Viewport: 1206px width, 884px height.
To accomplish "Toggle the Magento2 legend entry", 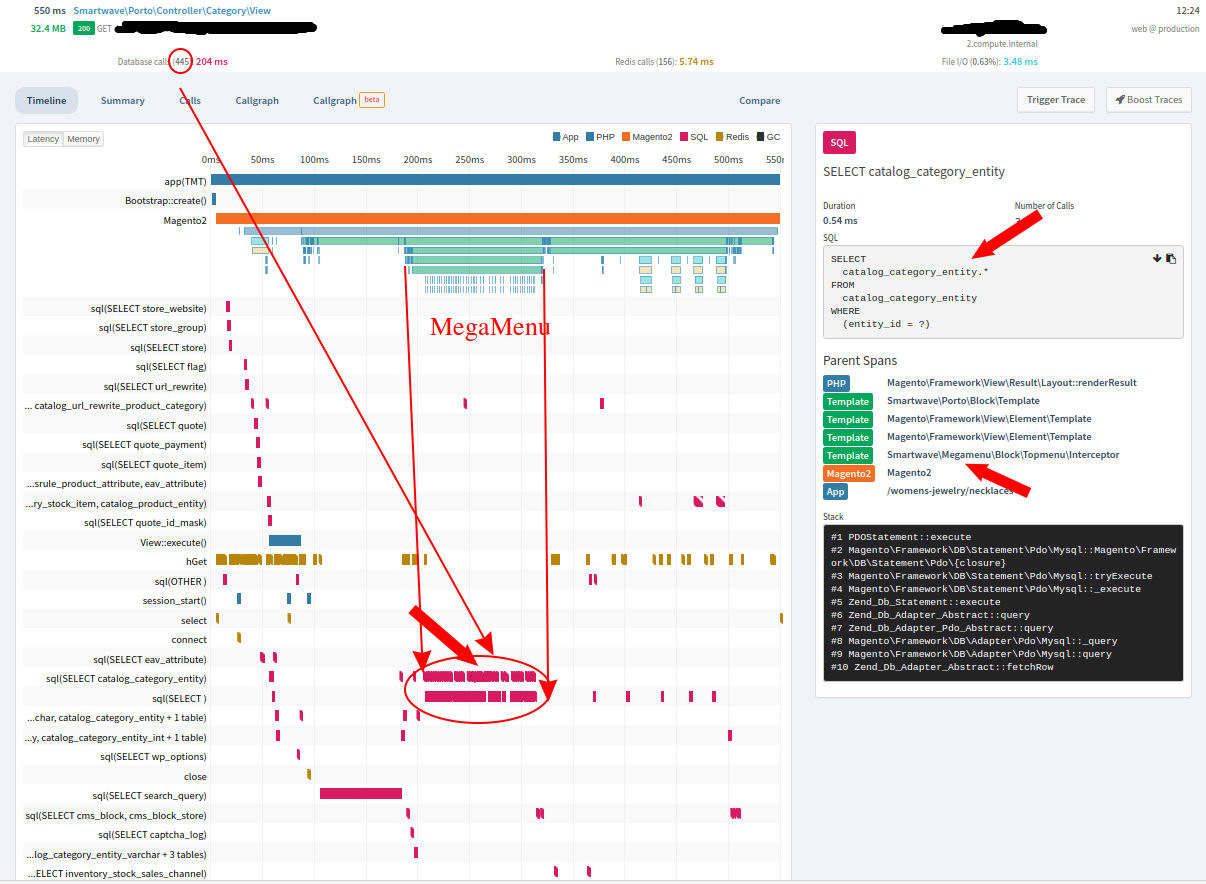I will pos(647,137).
